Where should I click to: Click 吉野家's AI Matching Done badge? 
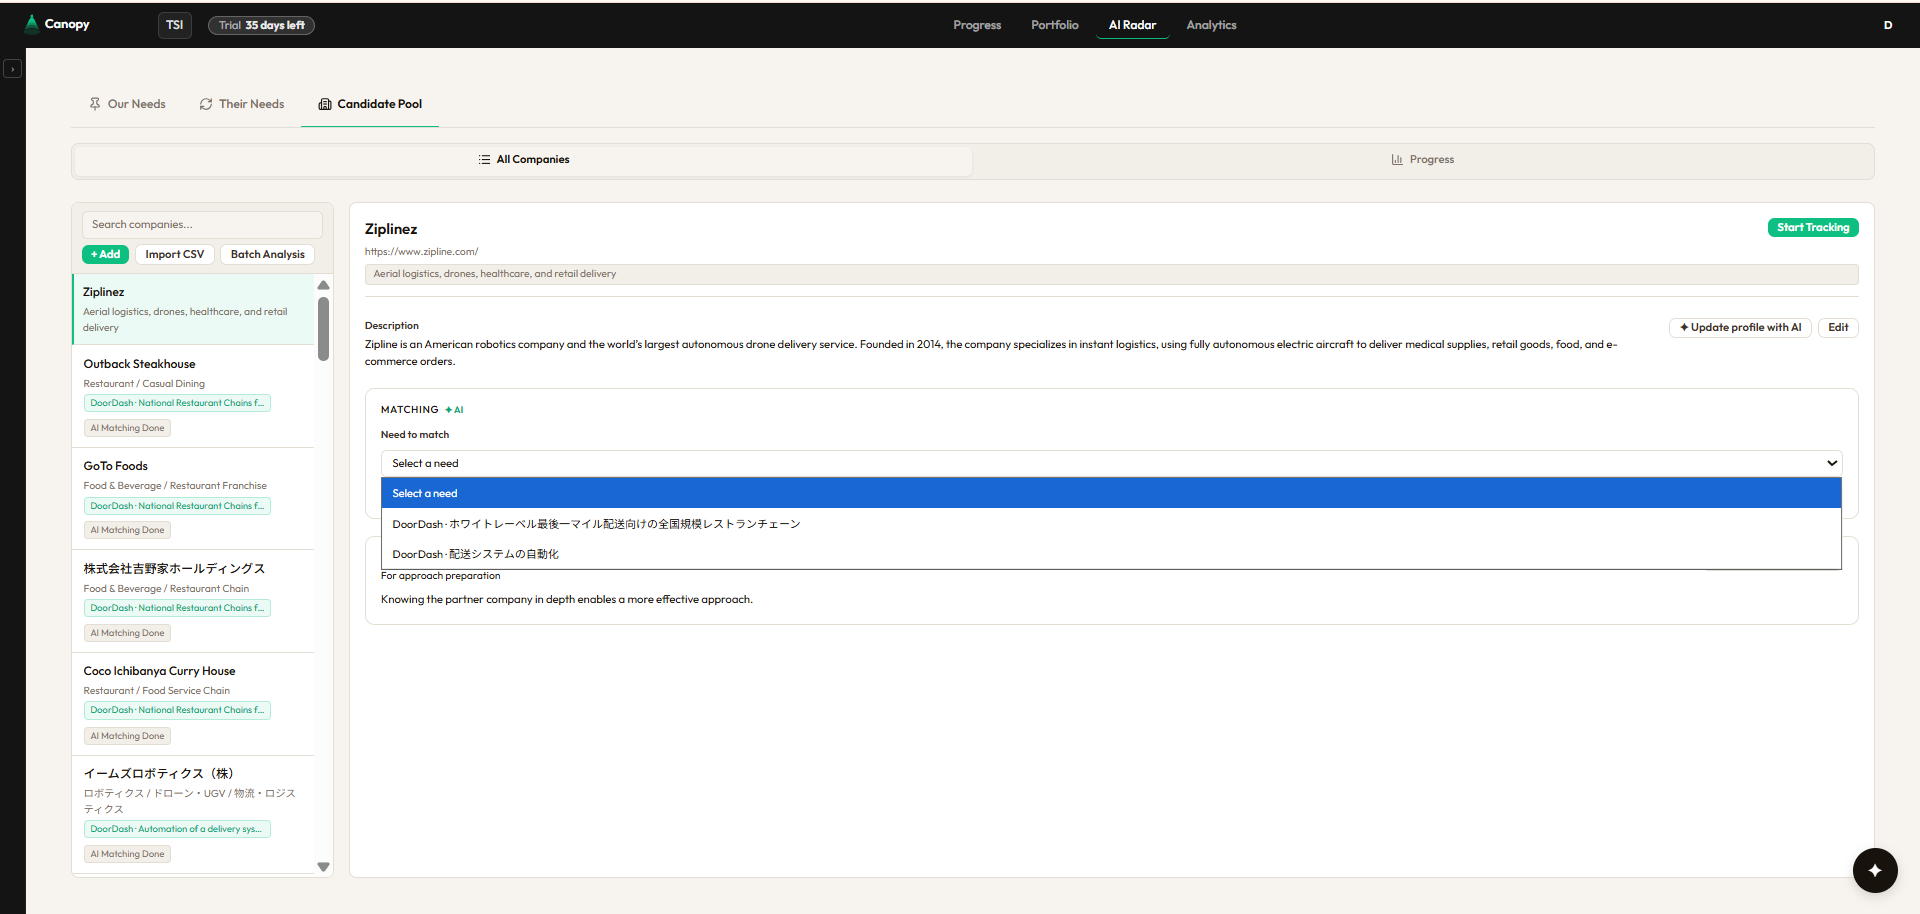(127, 633)
